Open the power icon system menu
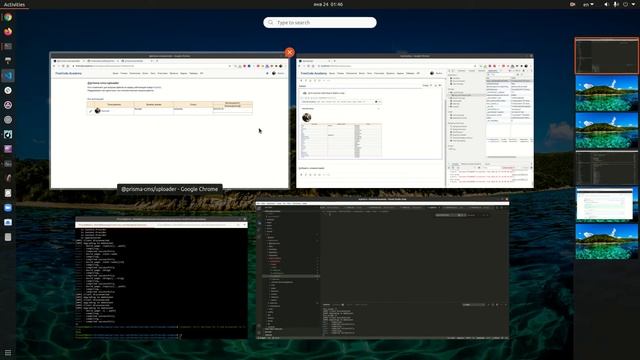 tap(625, 4)
